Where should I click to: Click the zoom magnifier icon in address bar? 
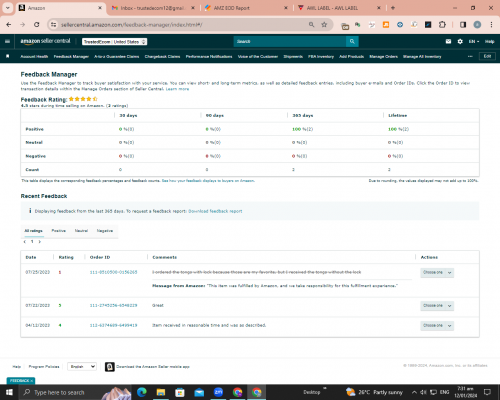pos(311,25)
